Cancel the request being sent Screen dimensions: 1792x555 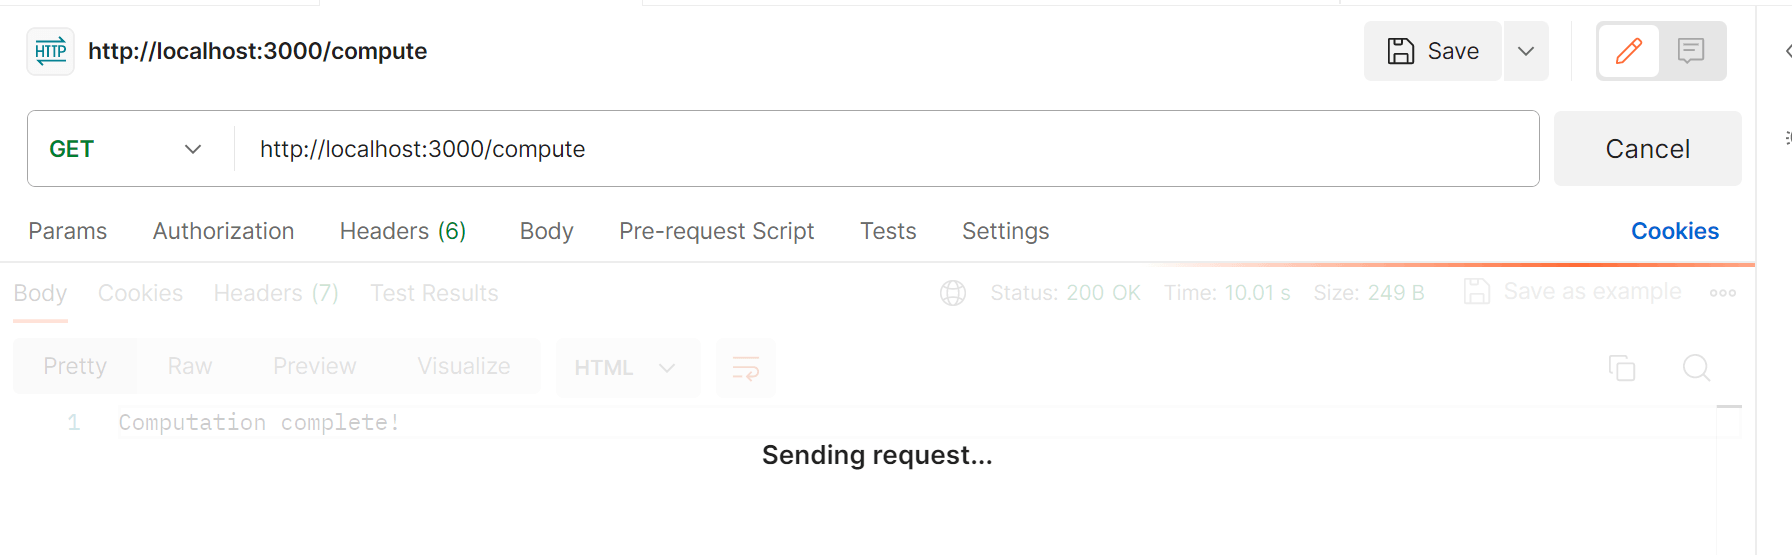[1648, 149]
